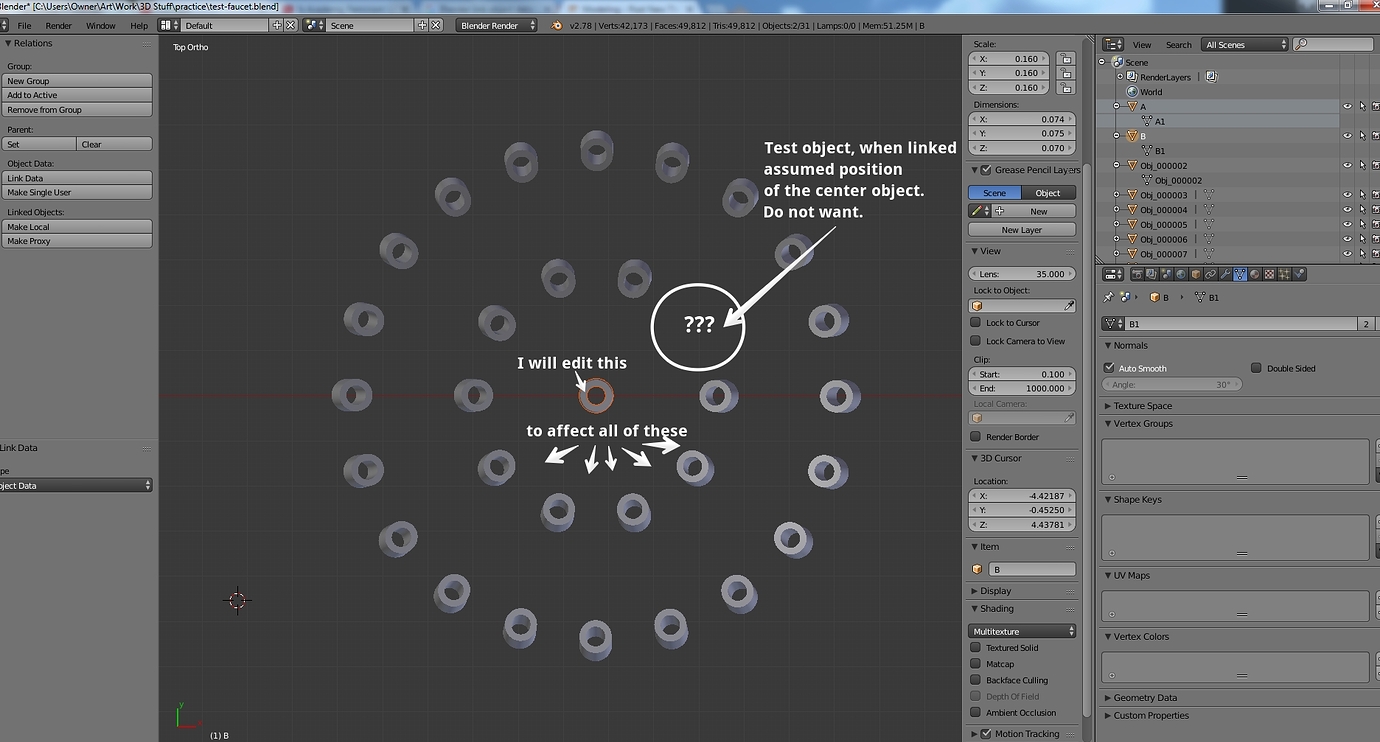Open the Multitexture shading dropdown
The width and height of the screenshot is (1380, 742).
pyautogui.click(x=1022, y=632)
